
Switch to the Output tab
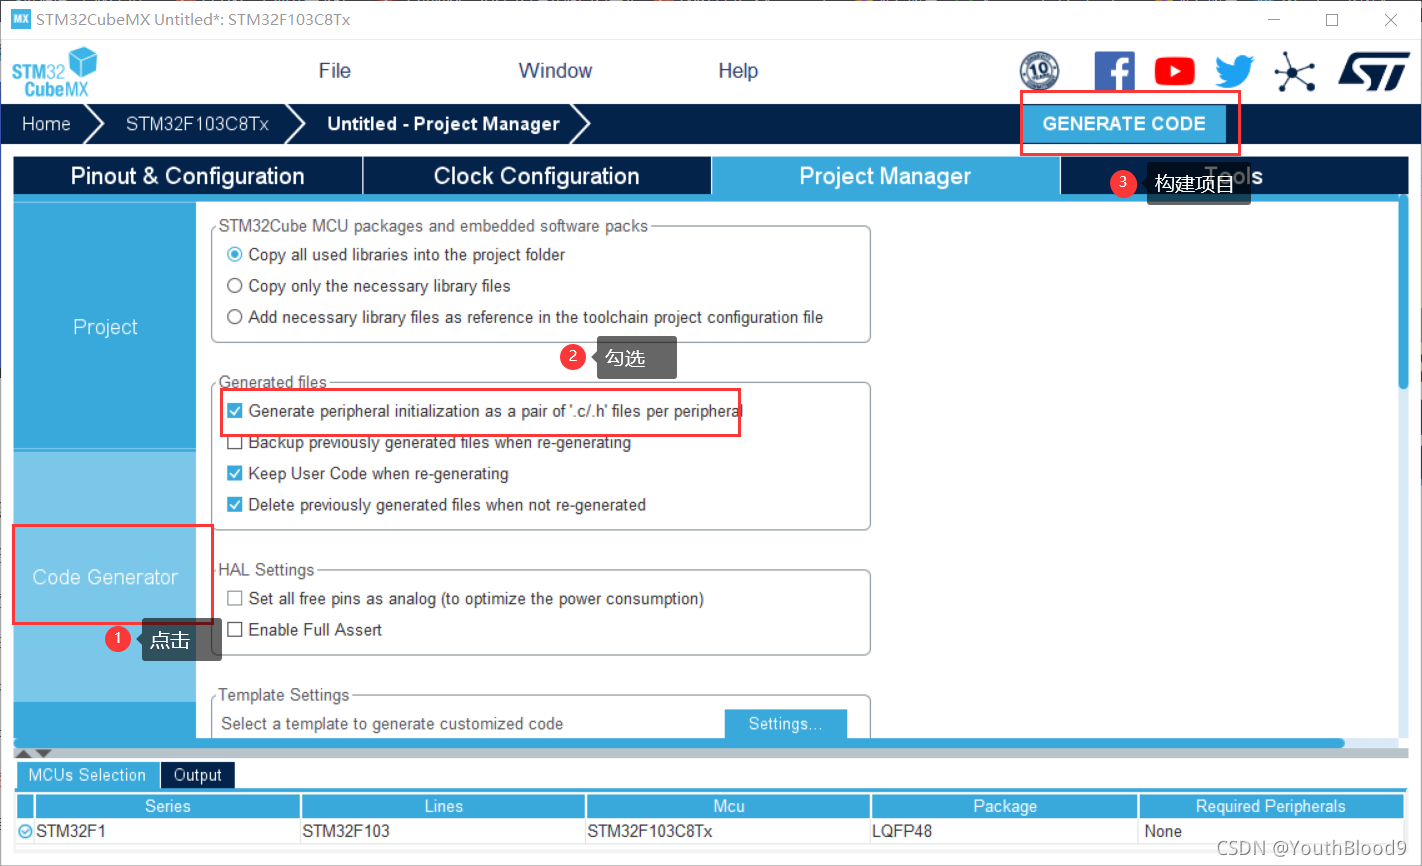click(198, 775)
